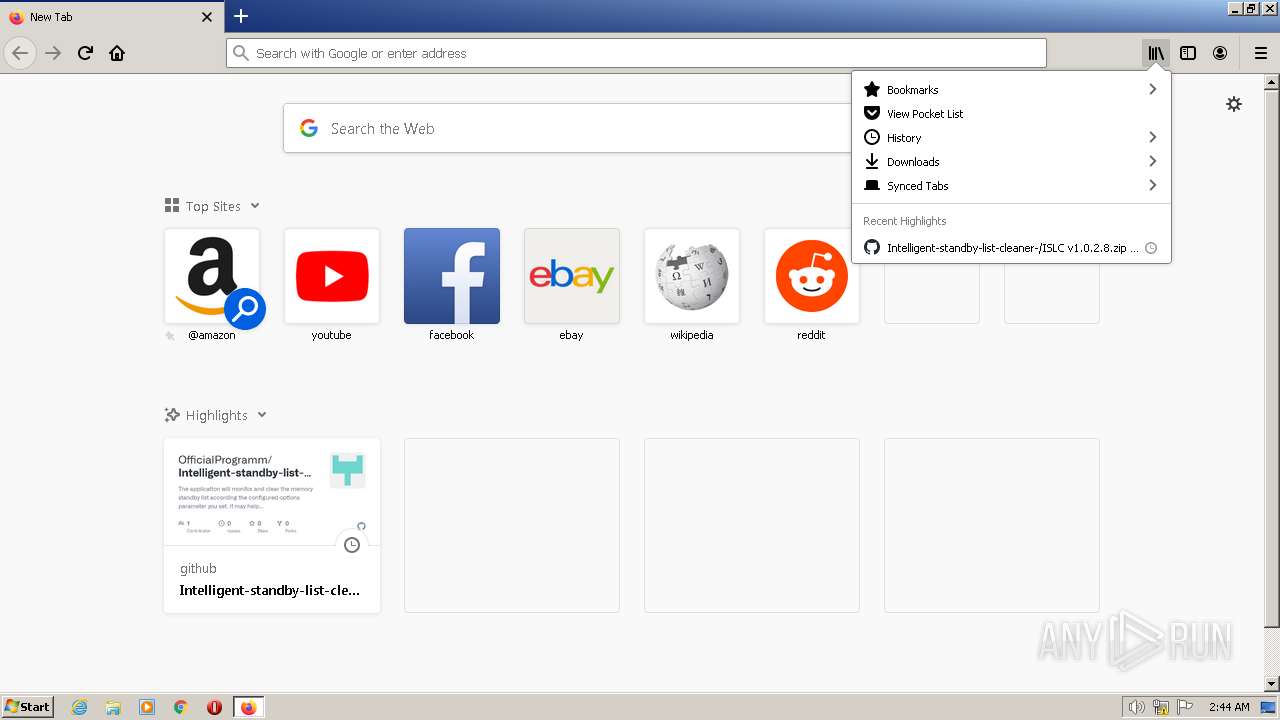1280x720 pixels.
Task: Open the Amazon top site tile
Action: 212,276
